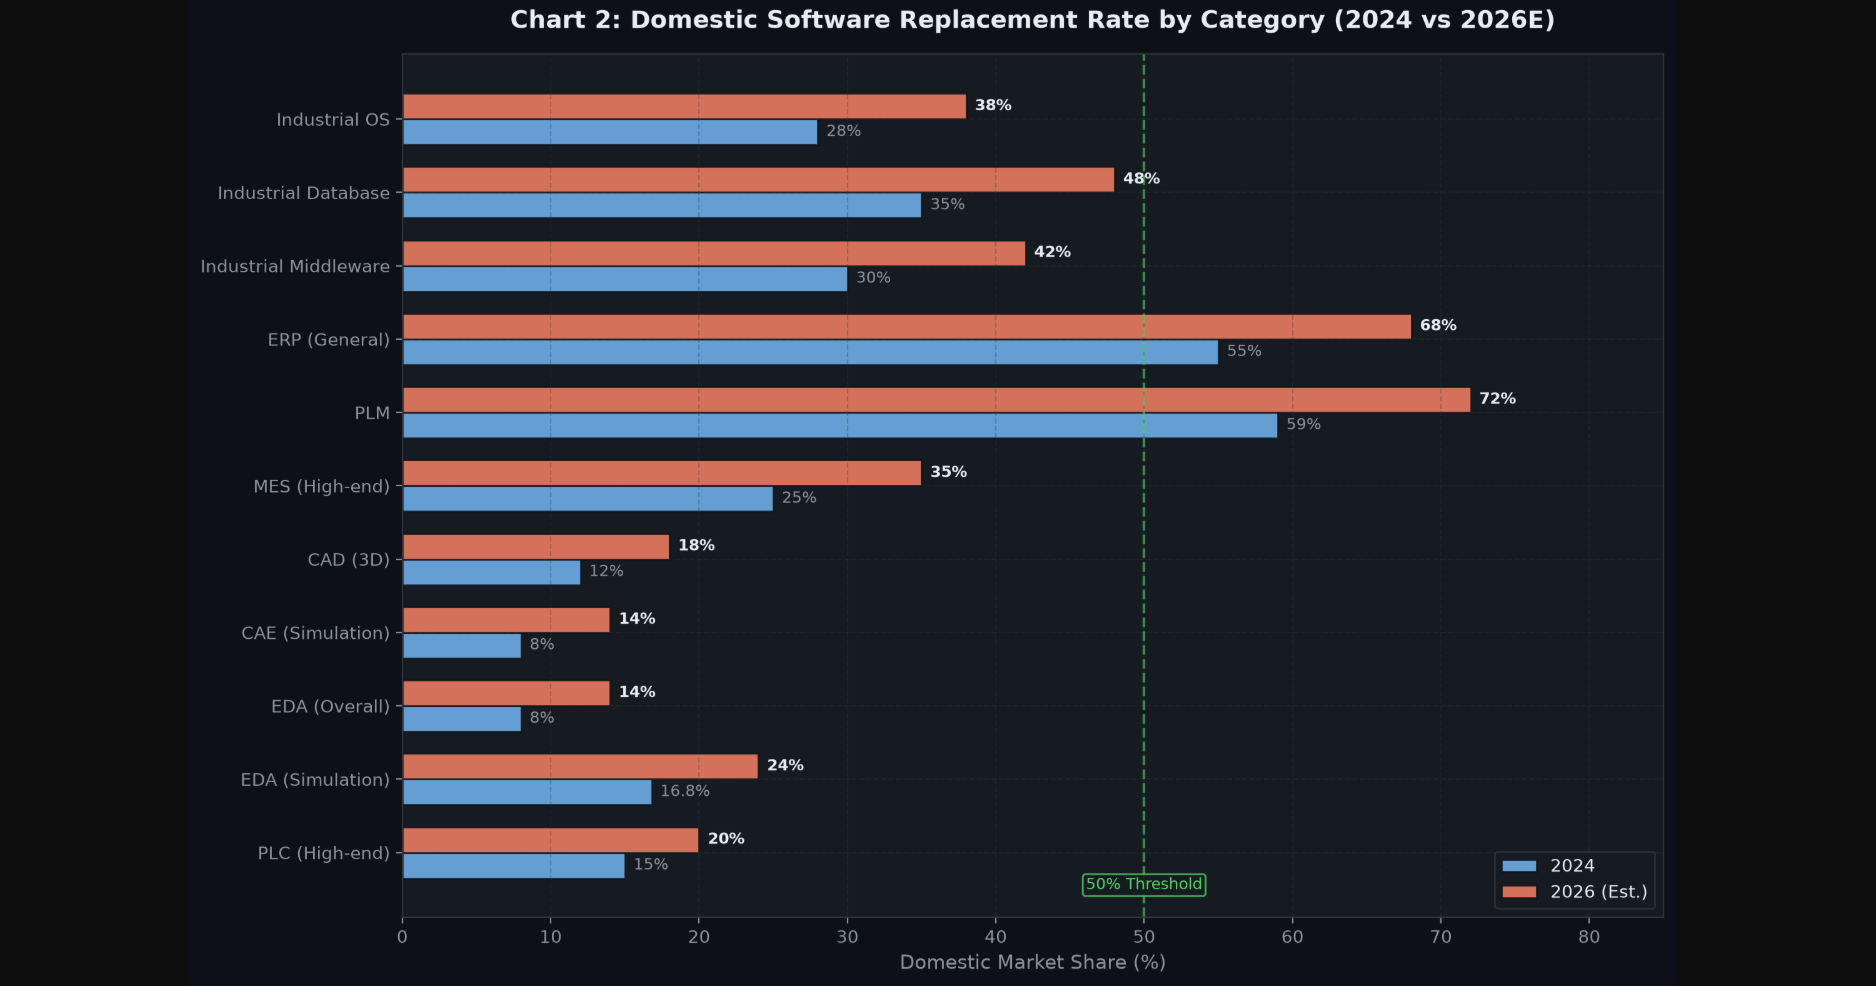
Task: Click the 14% value for EDA (Overall)
Action: coord(637,692)
